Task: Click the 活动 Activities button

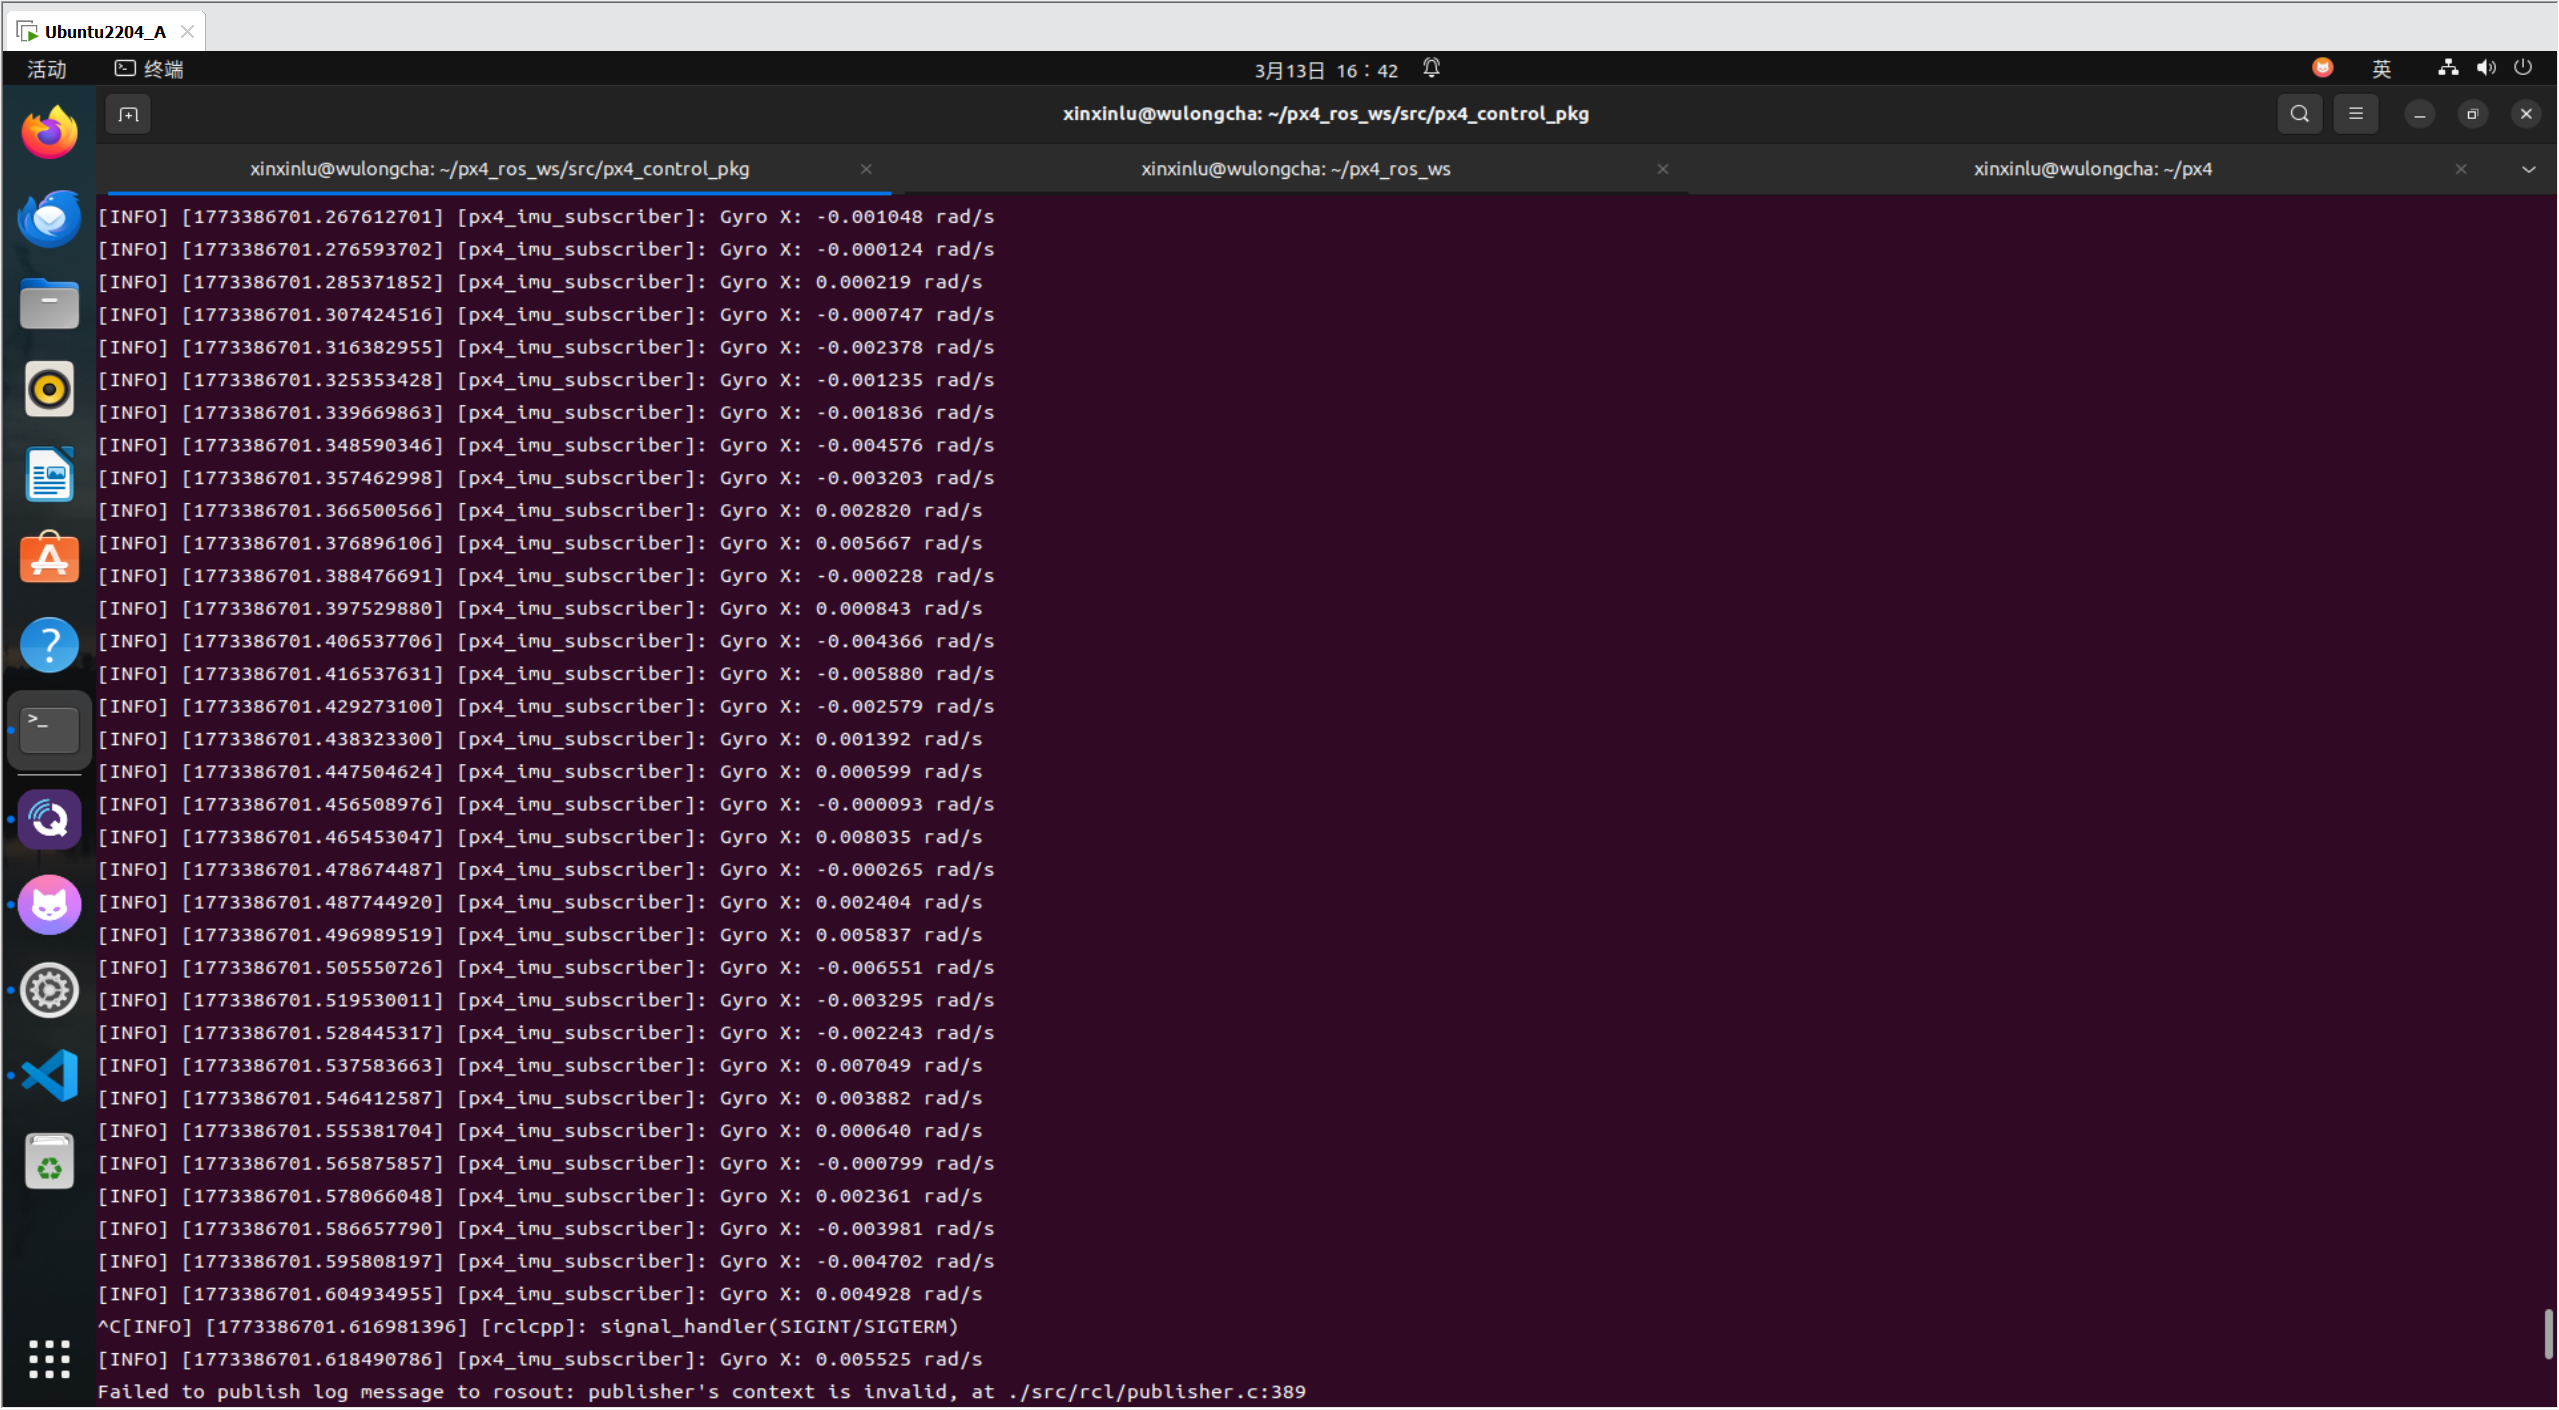Action: coord(46,69)
